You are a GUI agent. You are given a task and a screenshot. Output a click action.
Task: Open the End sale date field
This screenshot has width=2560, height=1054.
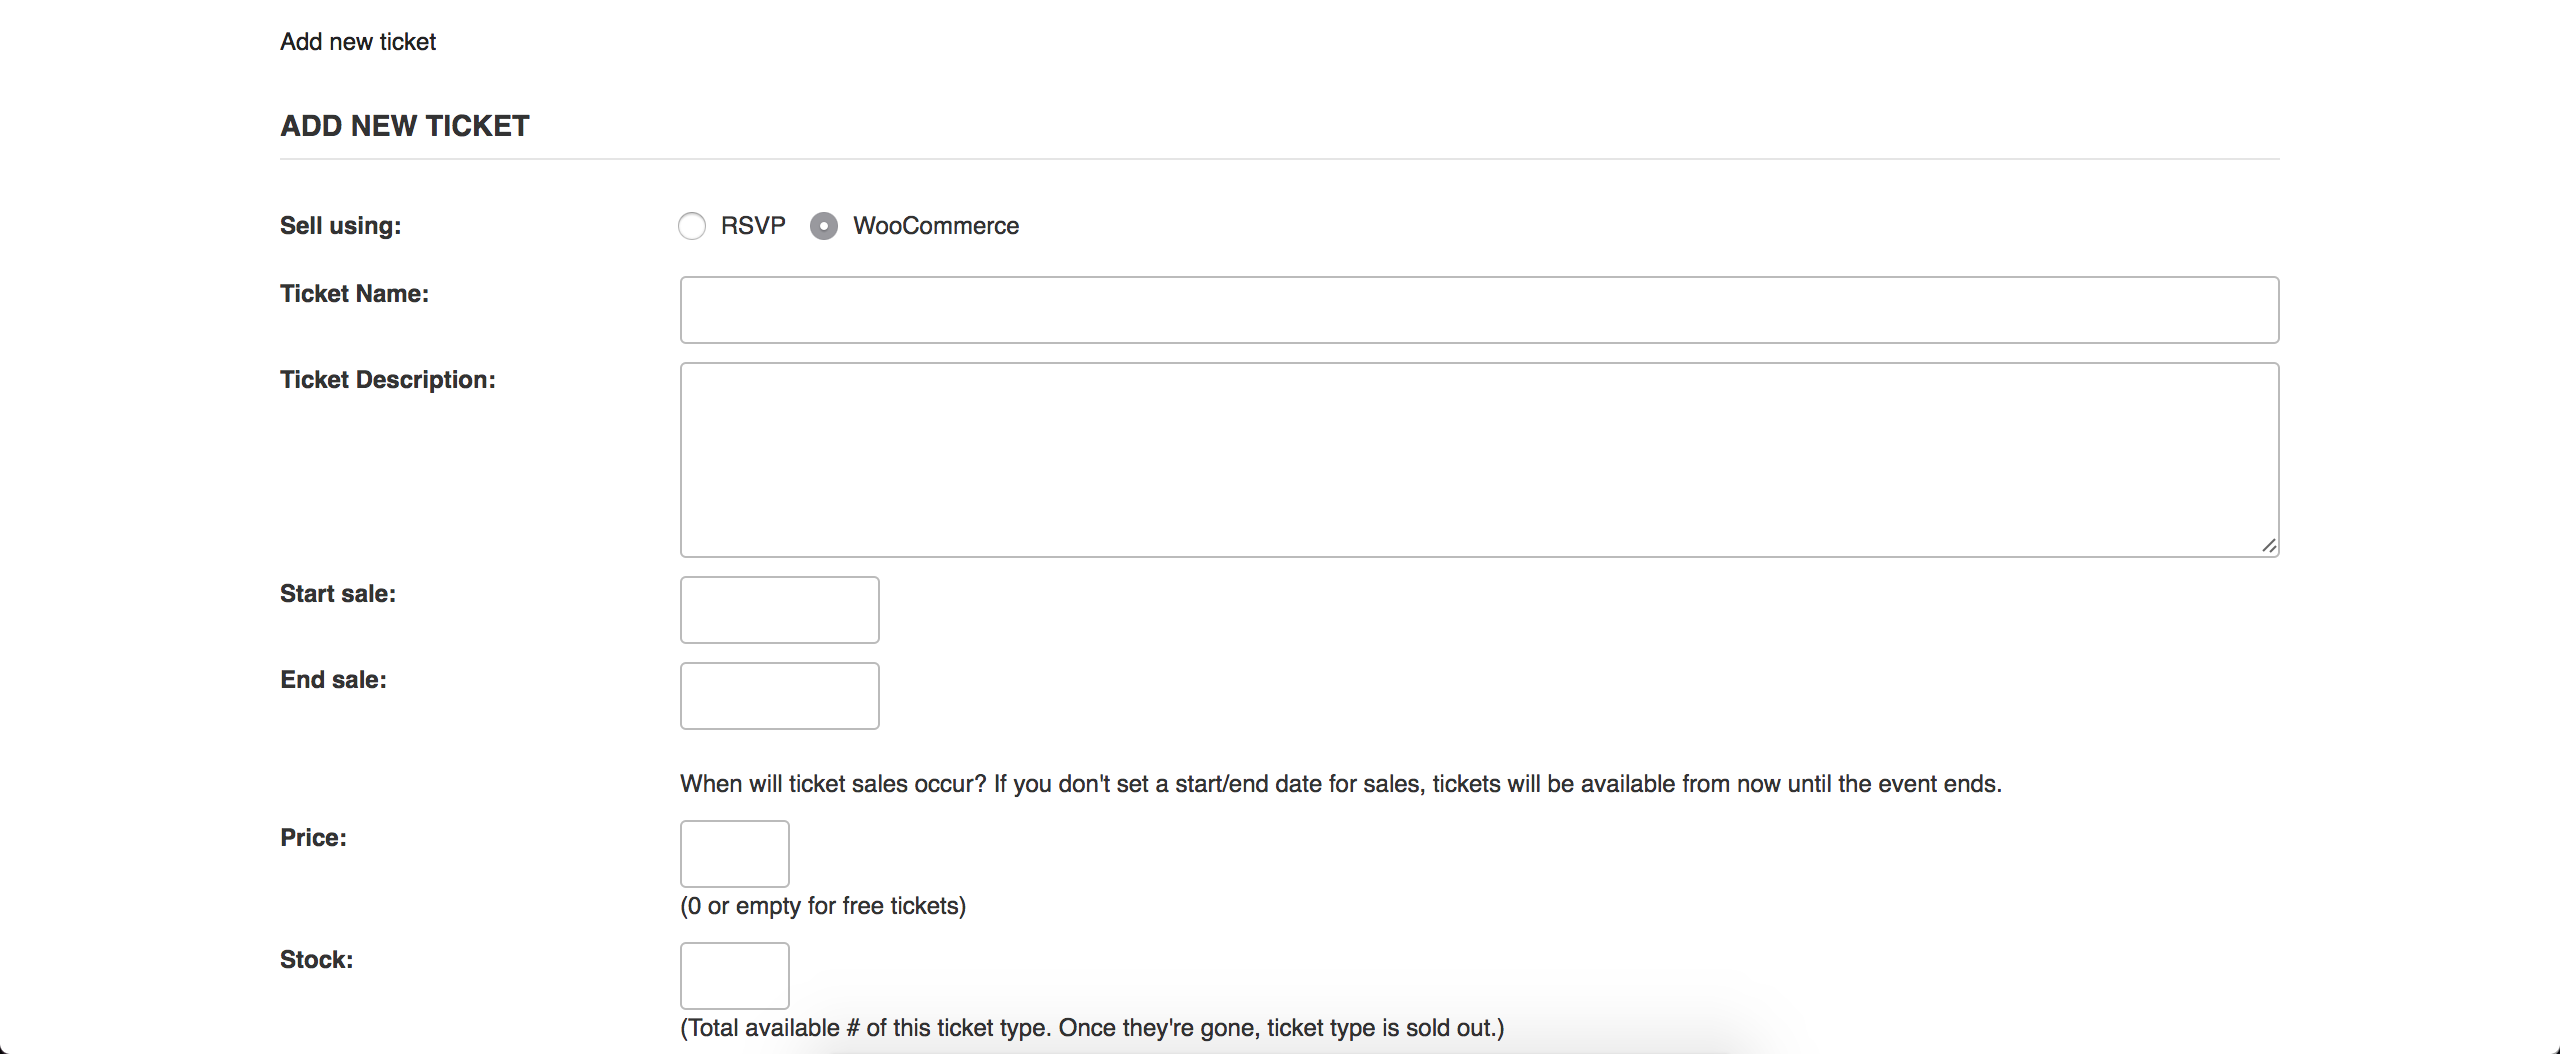[x=779, y=696]
